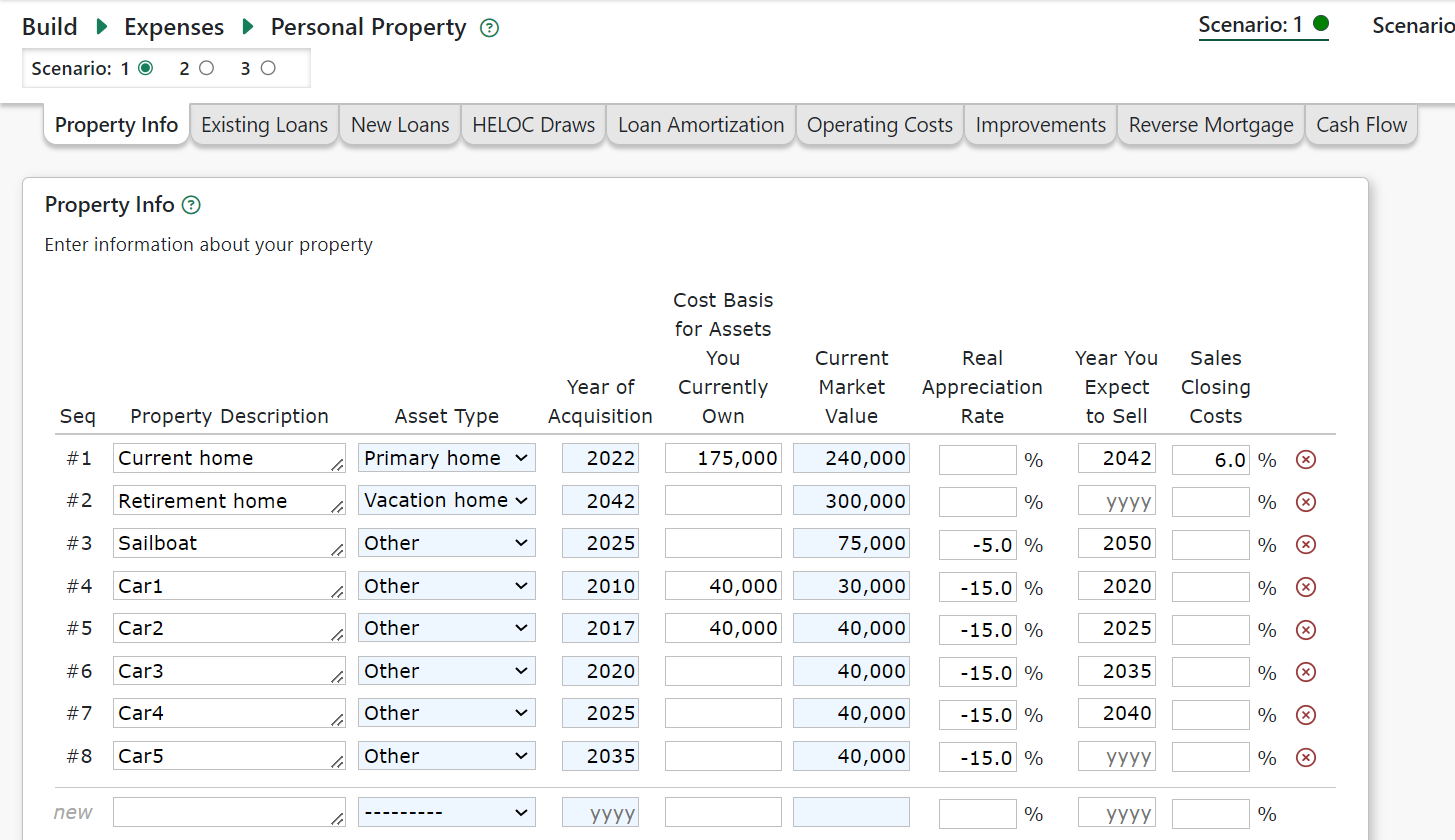Click the Build breadcrumb arrow icon
The height and width of the screenshot is (840, 1455).
[x=101, y=27]
